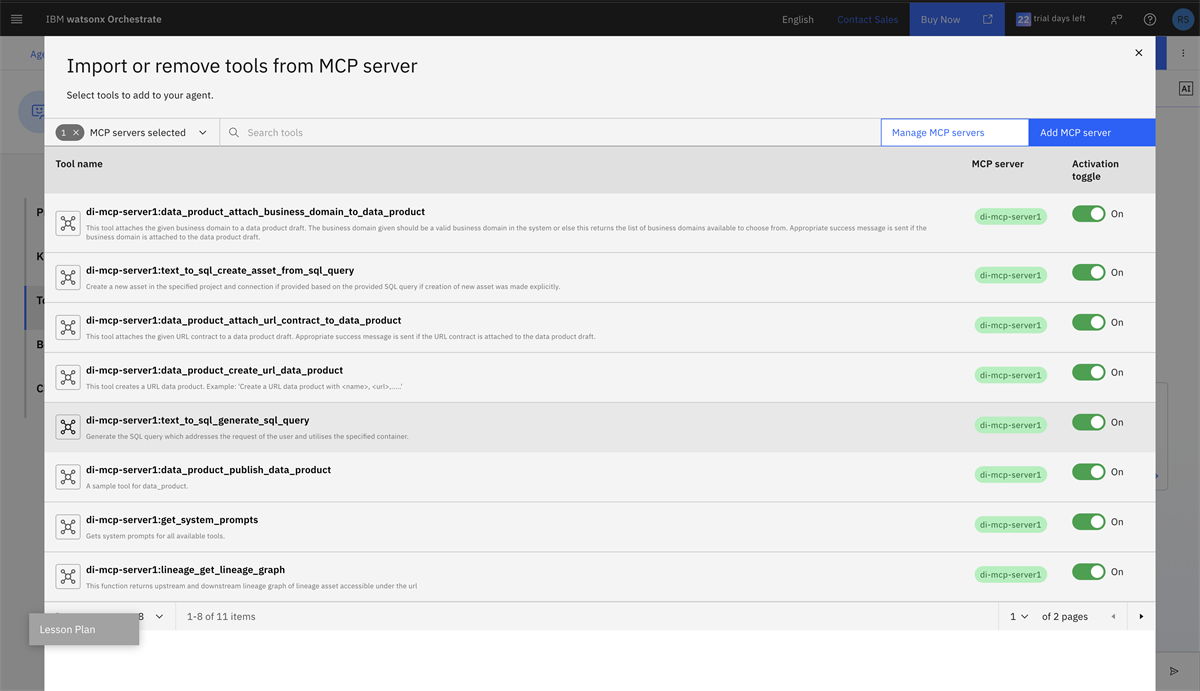This screenshot has height=691, width=1200.
Task: Click di-mcp-server1 tag in data_product_create_url_data_product row
Action: click(x=1010, y=375)
